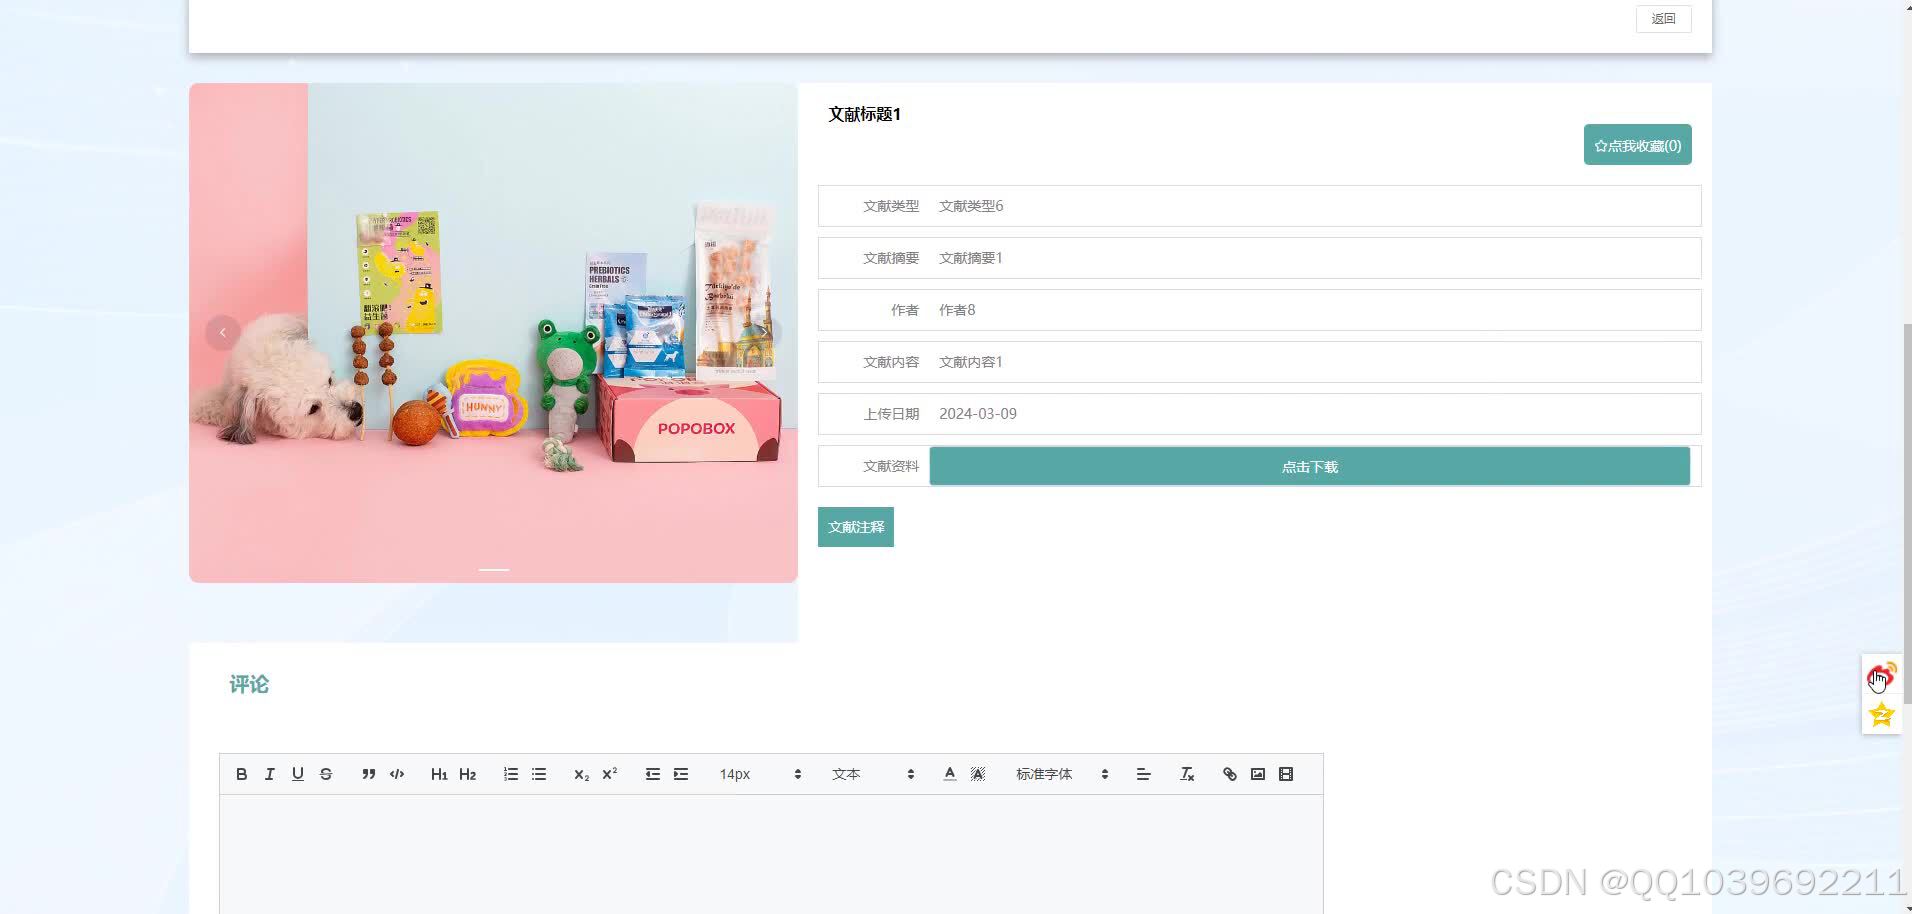Select the 文献内容1 value text
The width and height of the screenshot is (1912, 914).
coord(971,362)
